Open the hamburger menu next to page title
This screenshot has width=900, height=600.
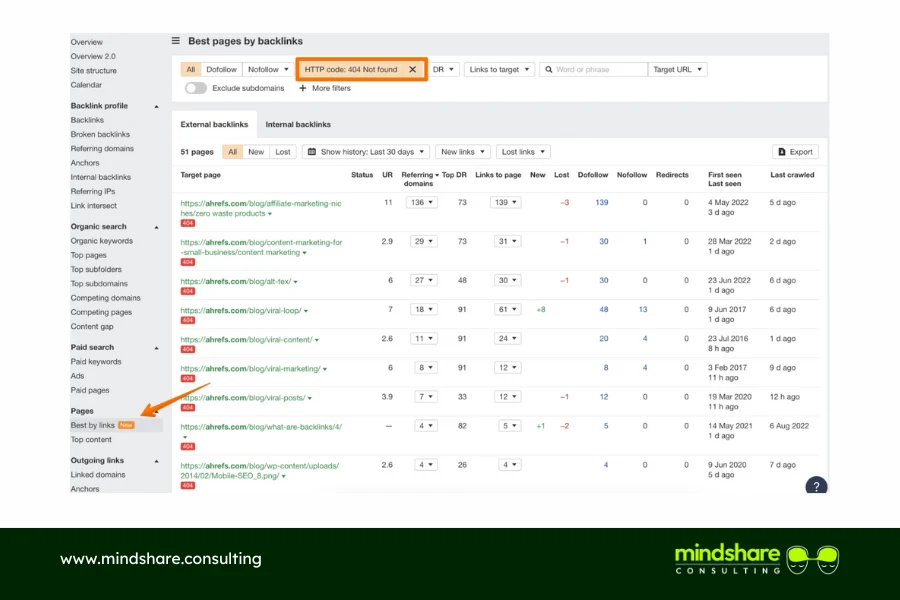point(176,41)
